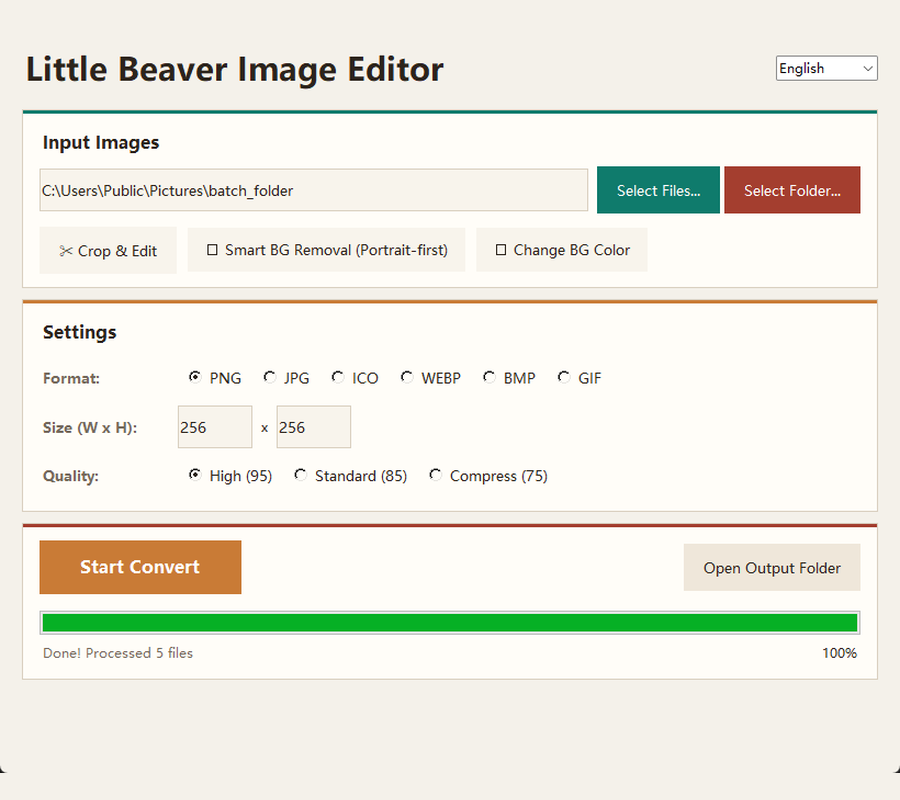Click the 100% progress label
This screenshot has height=800, width=900.
click(x=839, y=653)
